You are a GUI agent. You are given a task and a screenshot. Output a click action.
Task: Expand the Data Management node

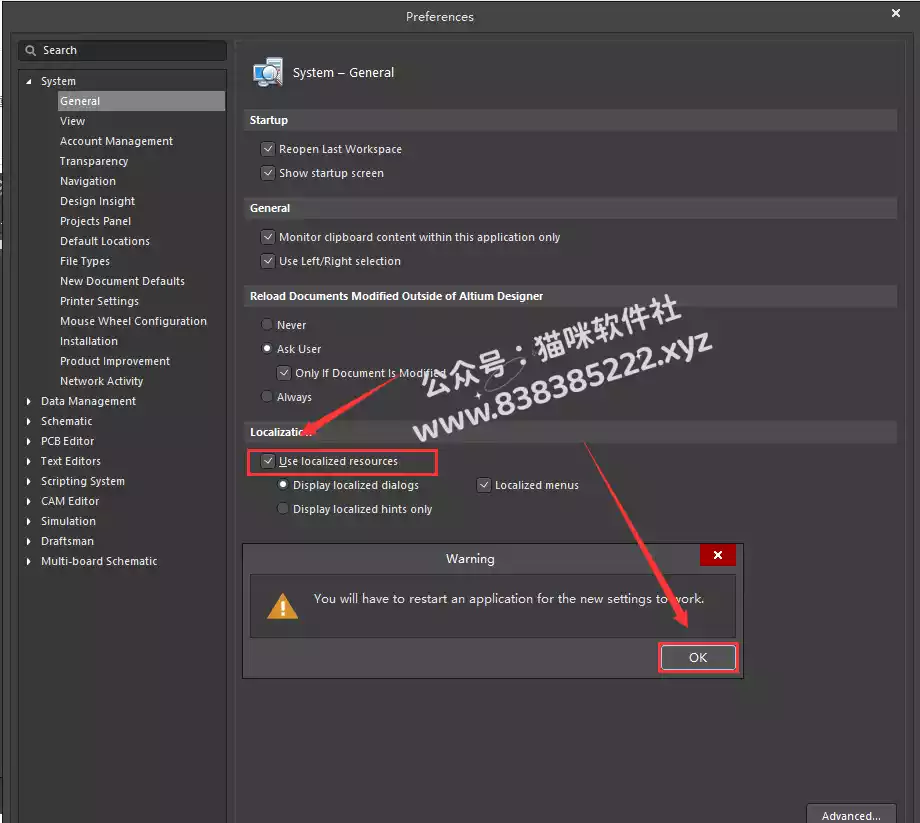[29, 401]
